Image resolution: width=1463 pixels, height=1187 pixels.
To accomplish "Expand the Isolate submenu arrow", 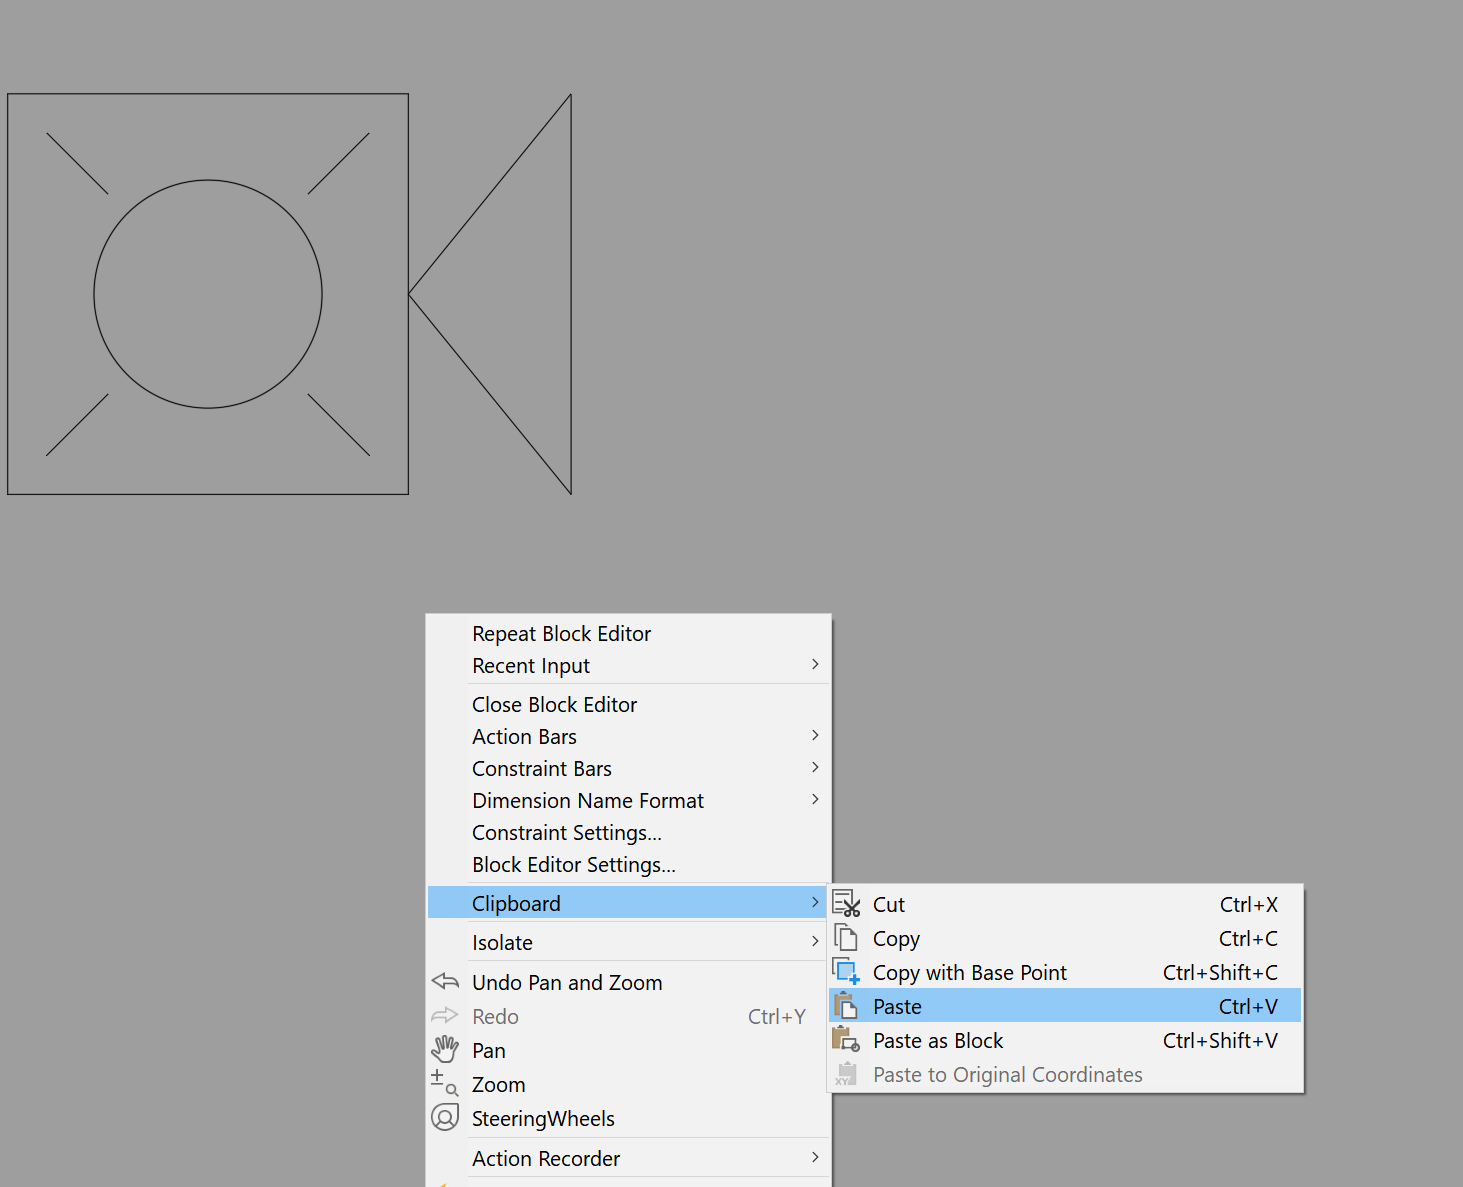I will point(815,942).
